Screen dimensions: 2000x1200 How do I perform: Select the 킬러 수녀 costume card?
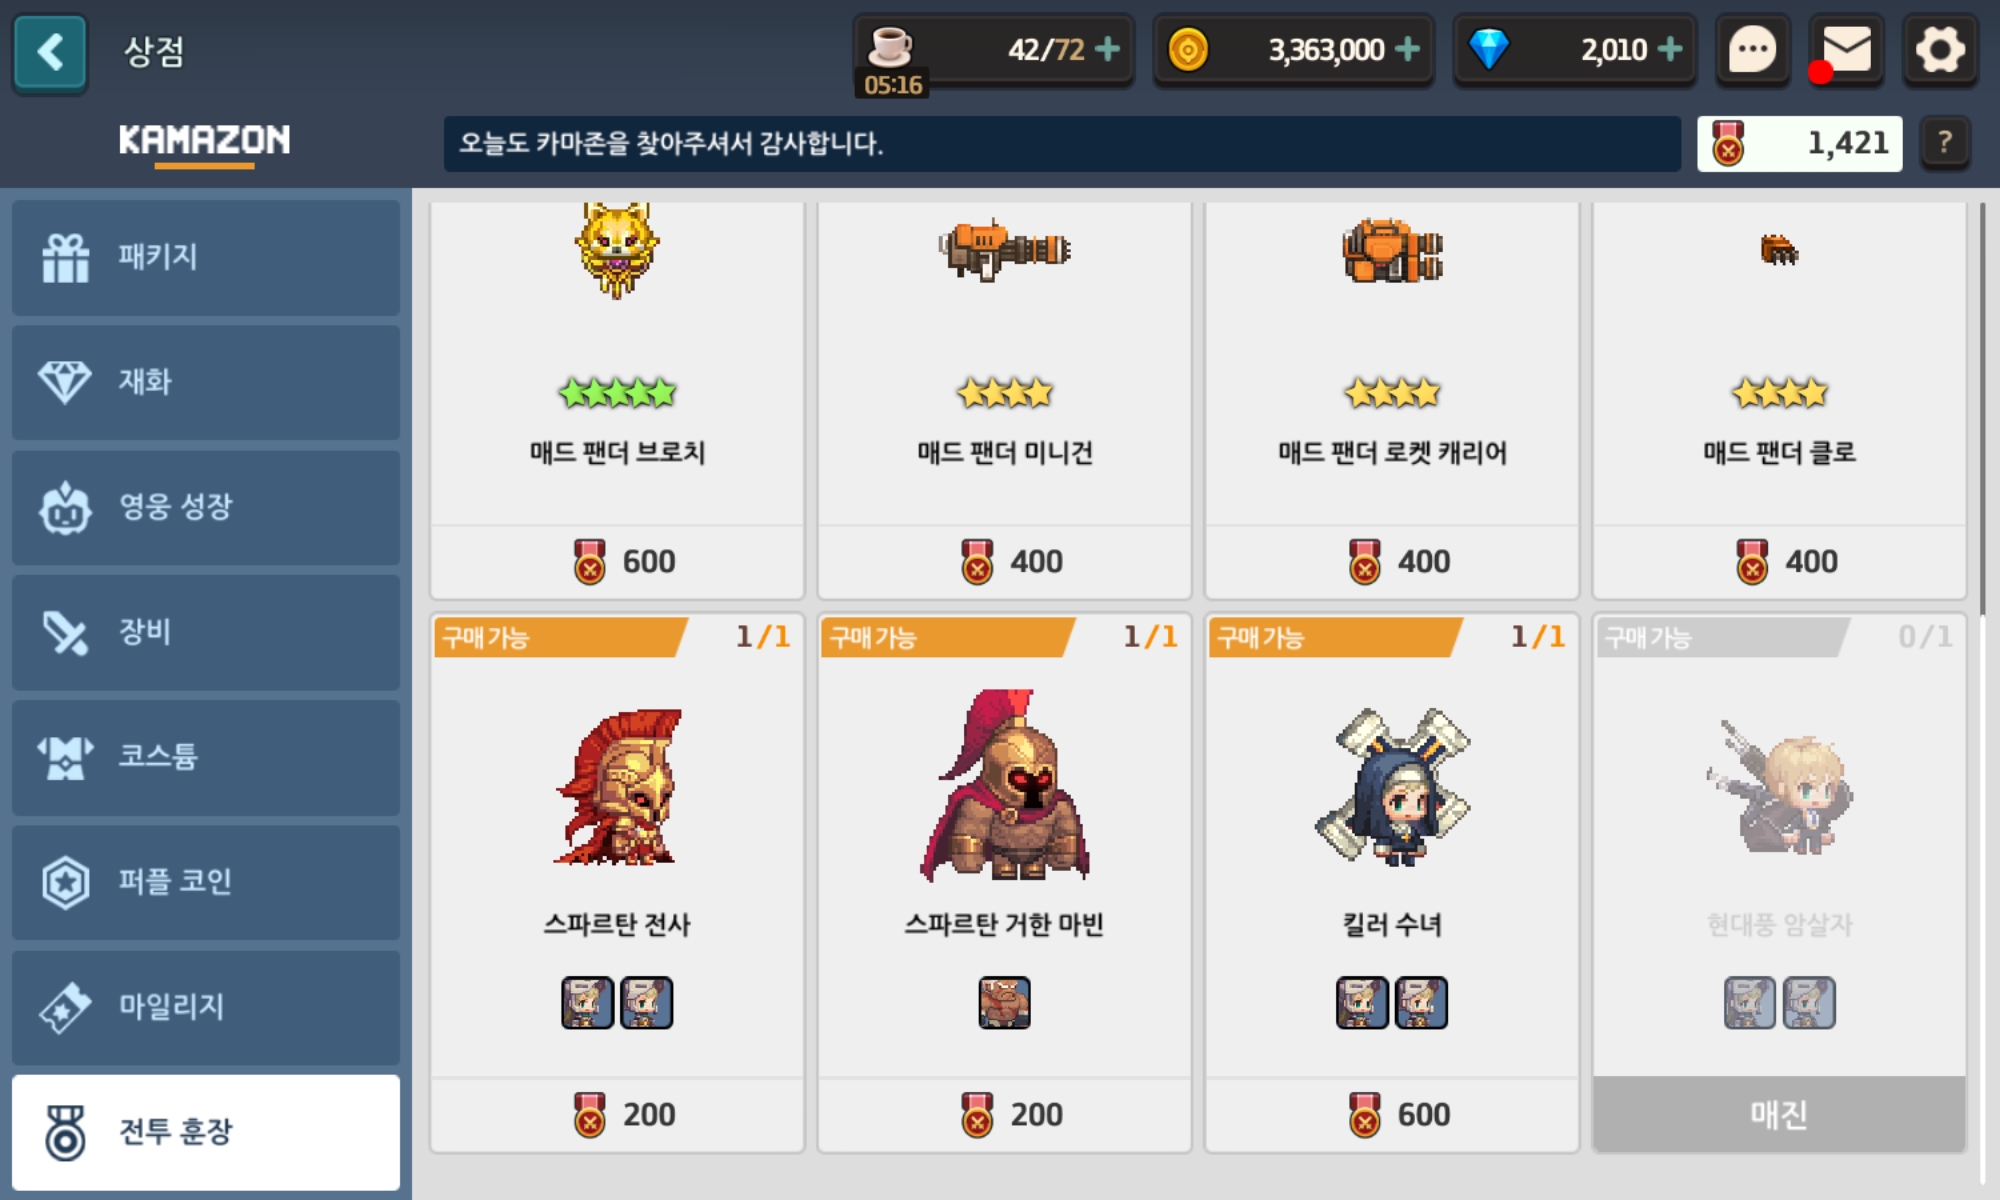click(x=1392, y=882)
